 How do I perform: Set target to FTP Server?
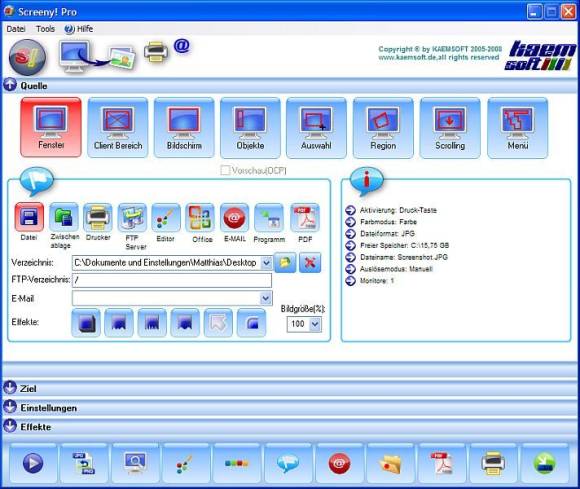[132, 217]
